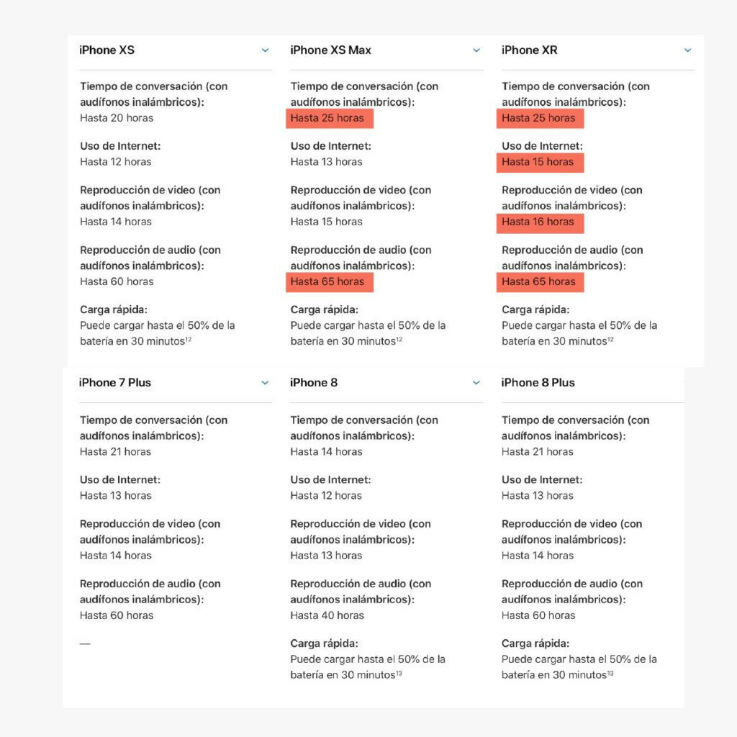Click highlighted "Hasta 65 horas" under iPhone XR
This screenshot has height=737, width=737.
(538, 282)
